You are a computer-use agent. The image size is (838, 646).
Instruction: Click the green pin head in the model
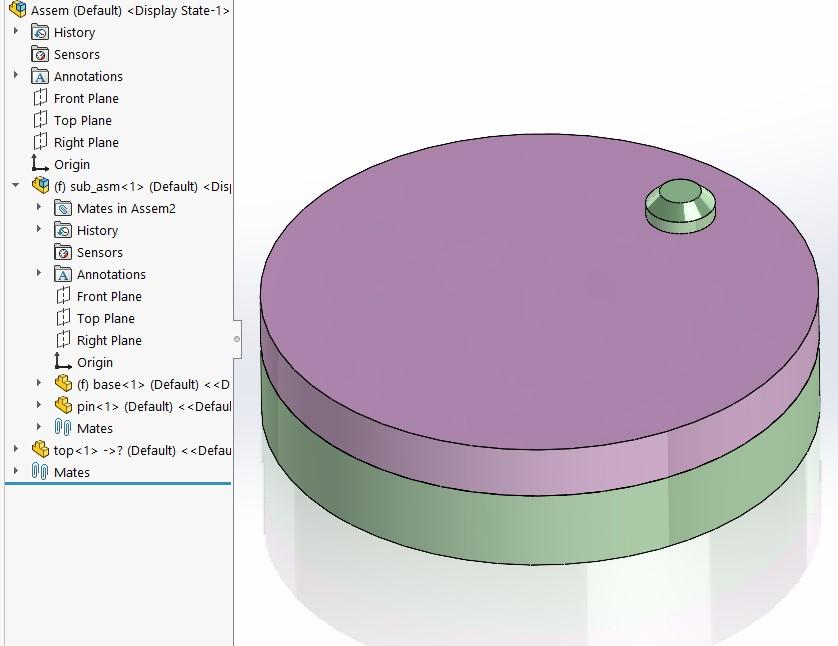[680, 206]
